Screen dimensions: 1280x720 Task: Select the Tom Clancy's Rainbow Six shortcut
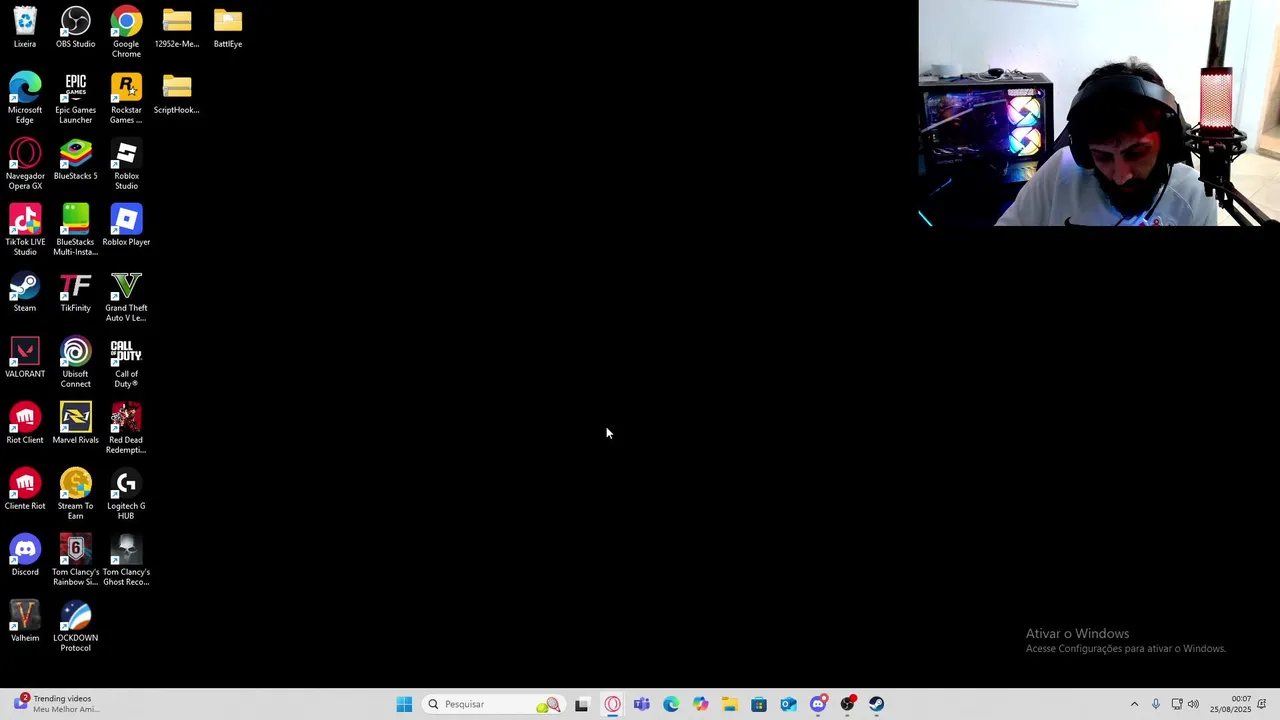(x=75, y=560)
